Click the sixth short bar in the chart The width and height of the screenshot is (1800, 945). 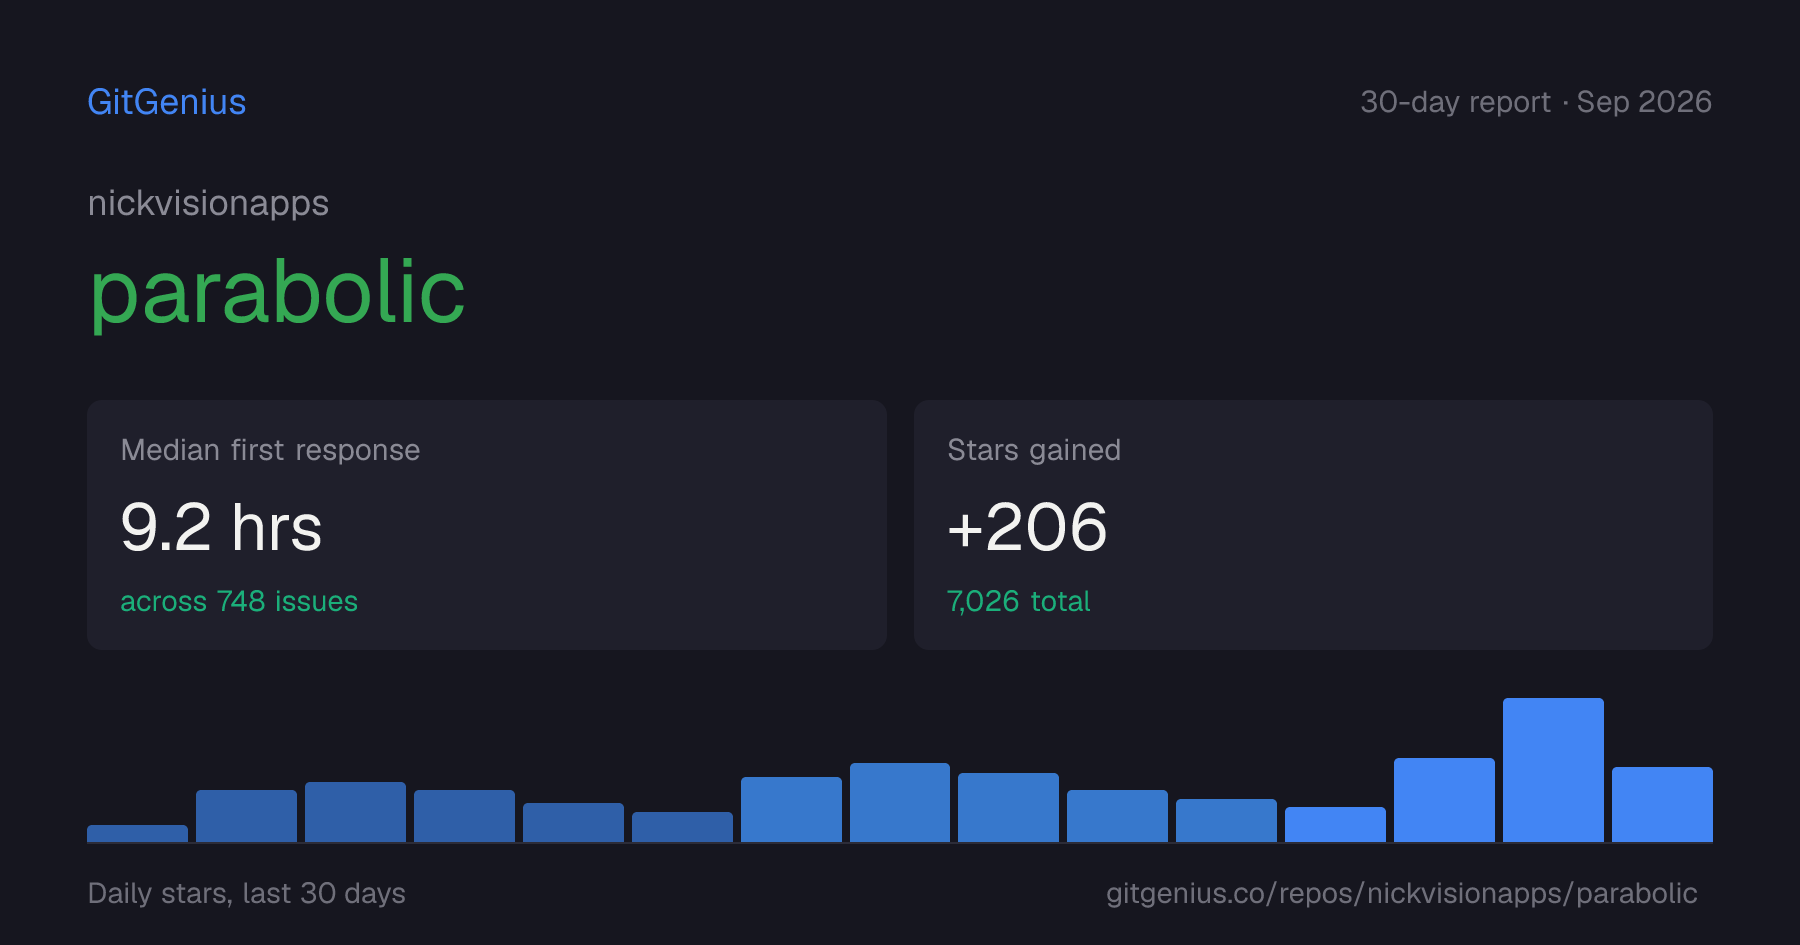(x=682, y=827)
